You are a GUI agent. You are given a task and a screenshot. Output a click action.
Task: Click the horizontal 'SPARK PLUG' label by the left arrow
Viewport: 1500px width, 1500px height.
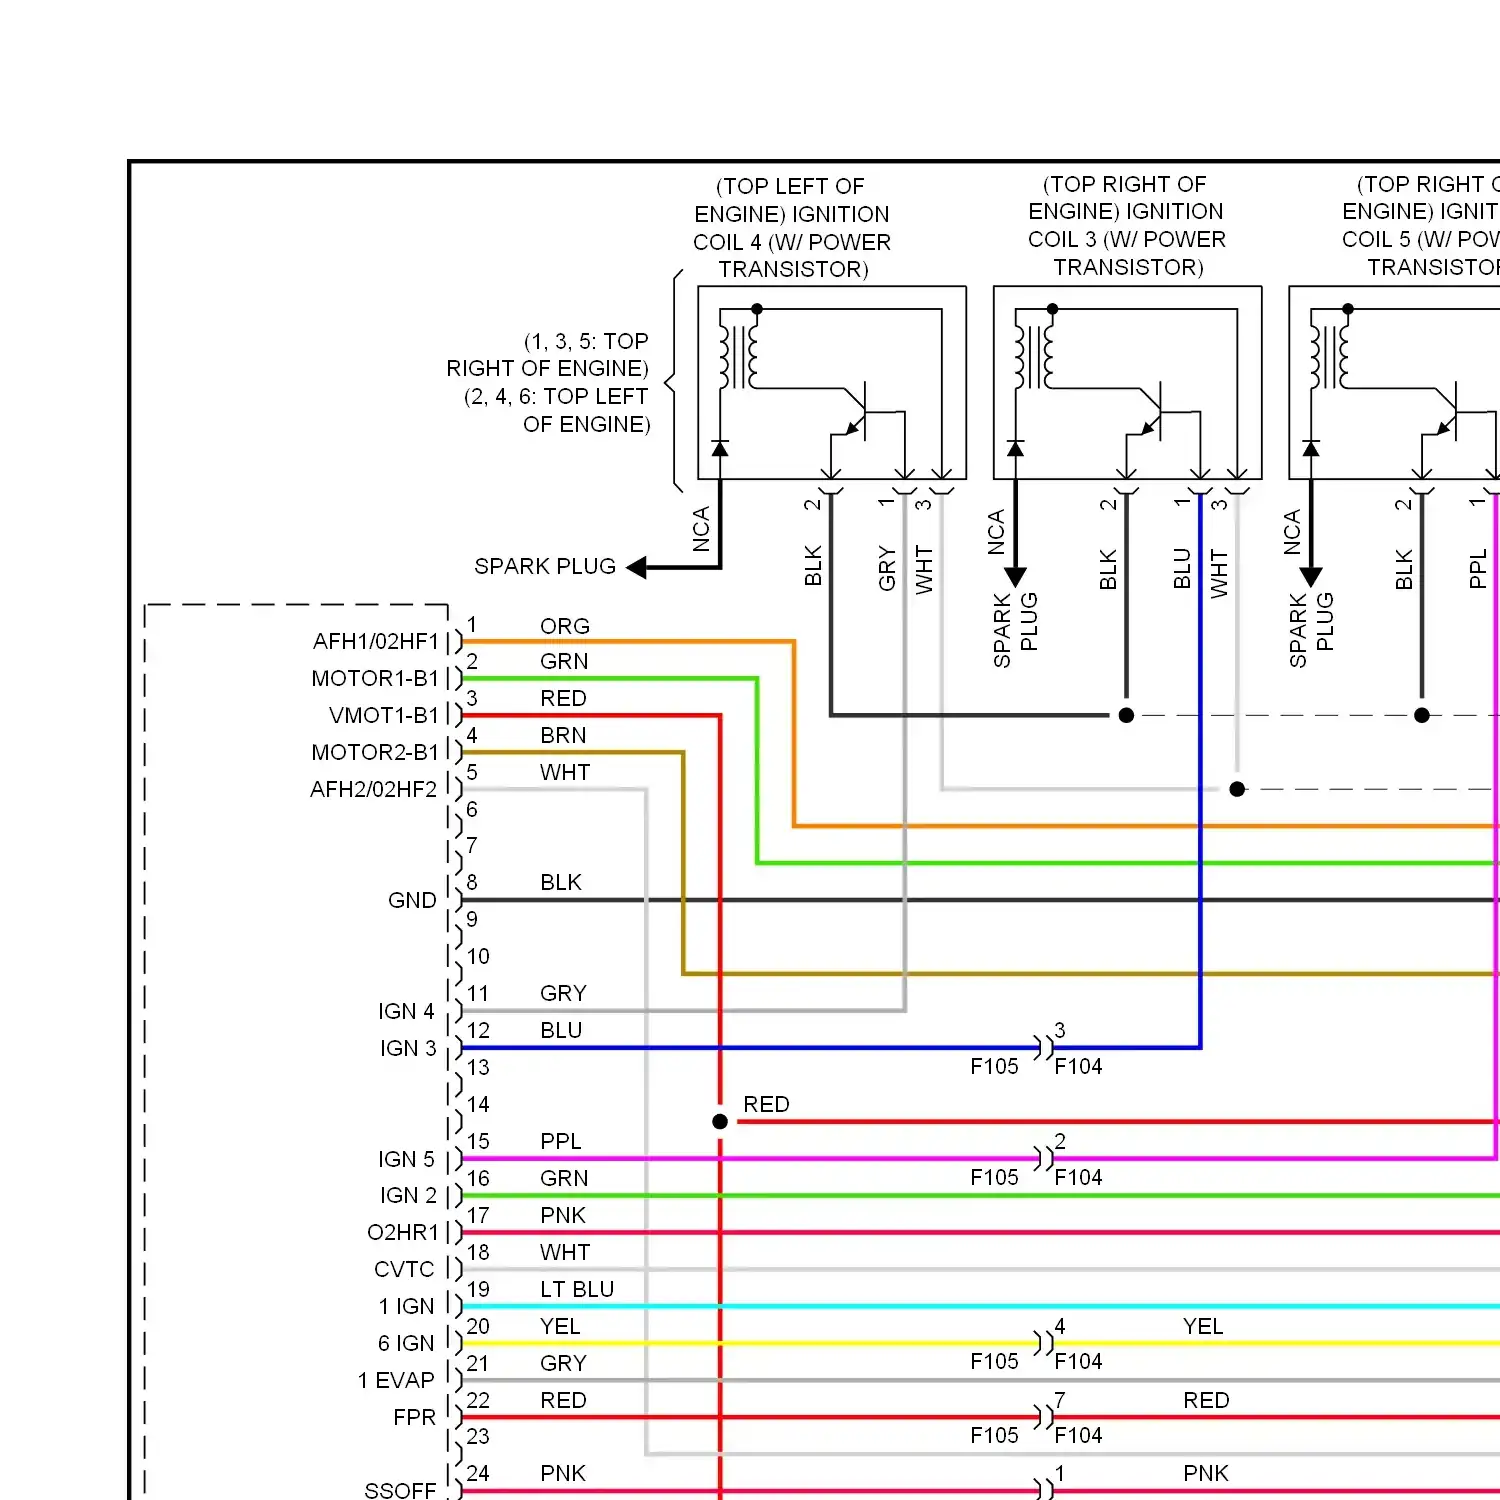pyautogui.click(x=545, y=566)
